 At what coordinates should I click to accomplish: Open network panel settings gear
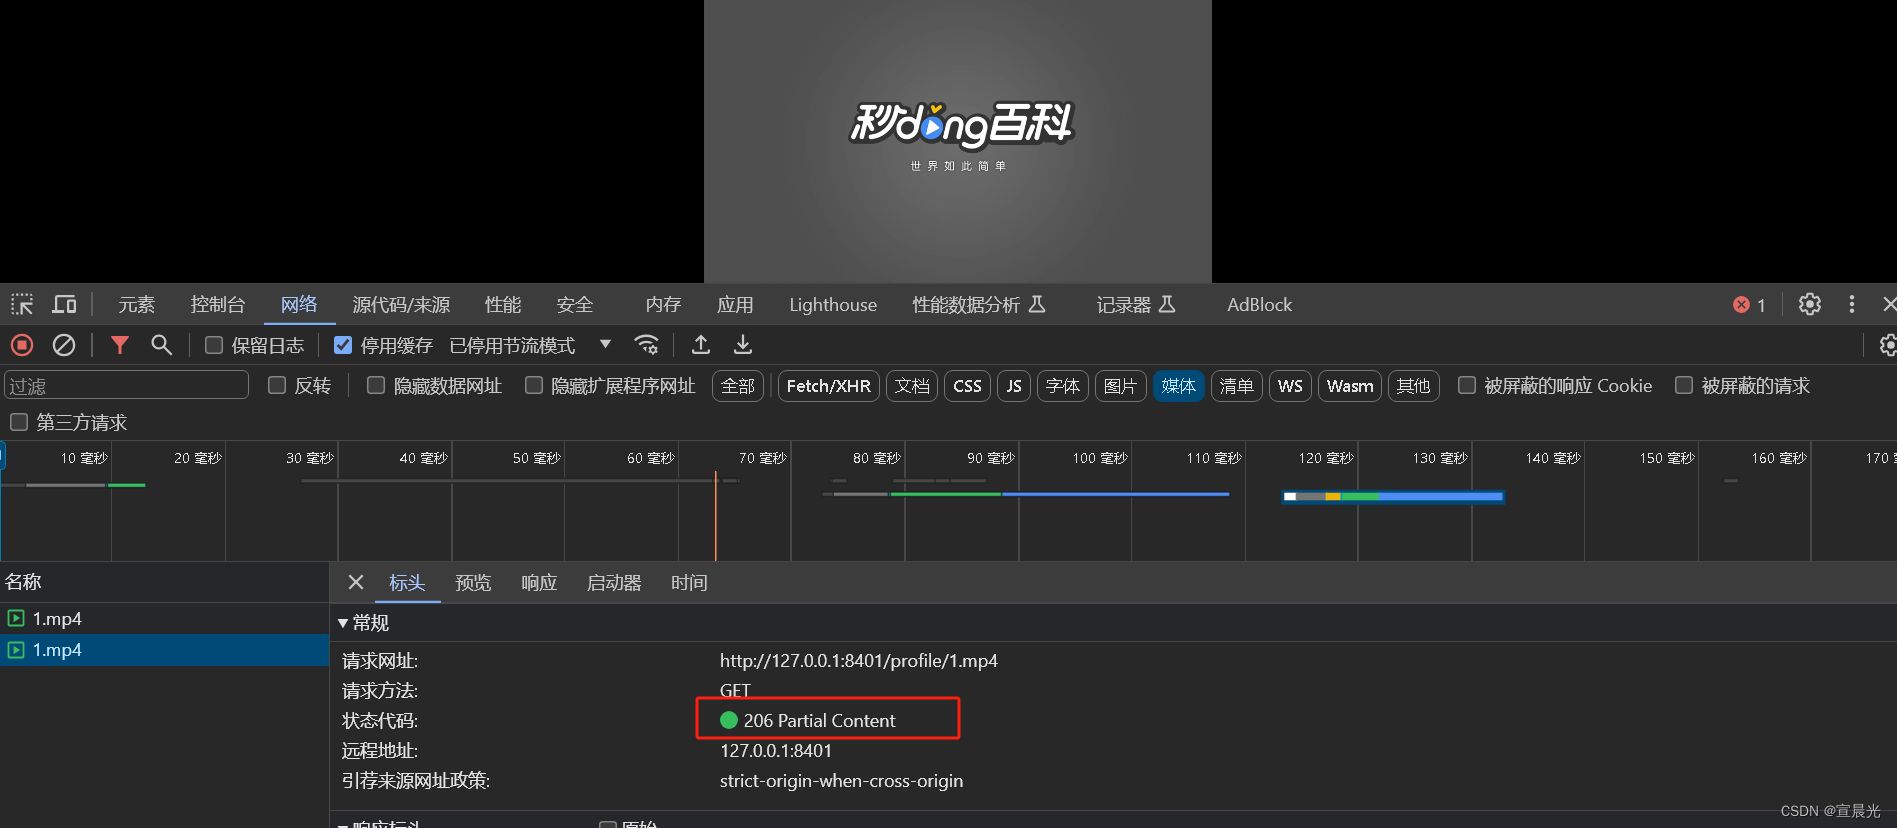click(1887, 345)
